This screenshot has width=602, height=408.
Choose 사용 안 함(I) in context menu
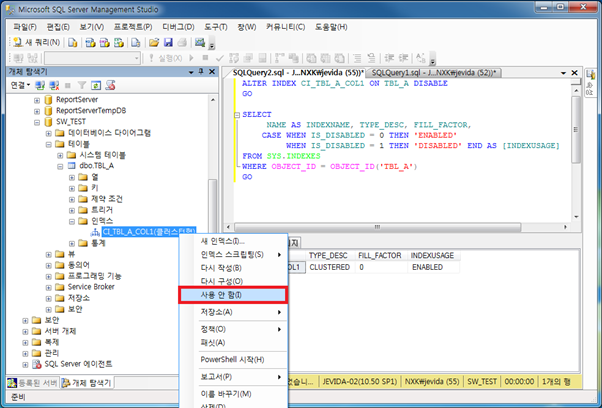click(x=233, y=295)
